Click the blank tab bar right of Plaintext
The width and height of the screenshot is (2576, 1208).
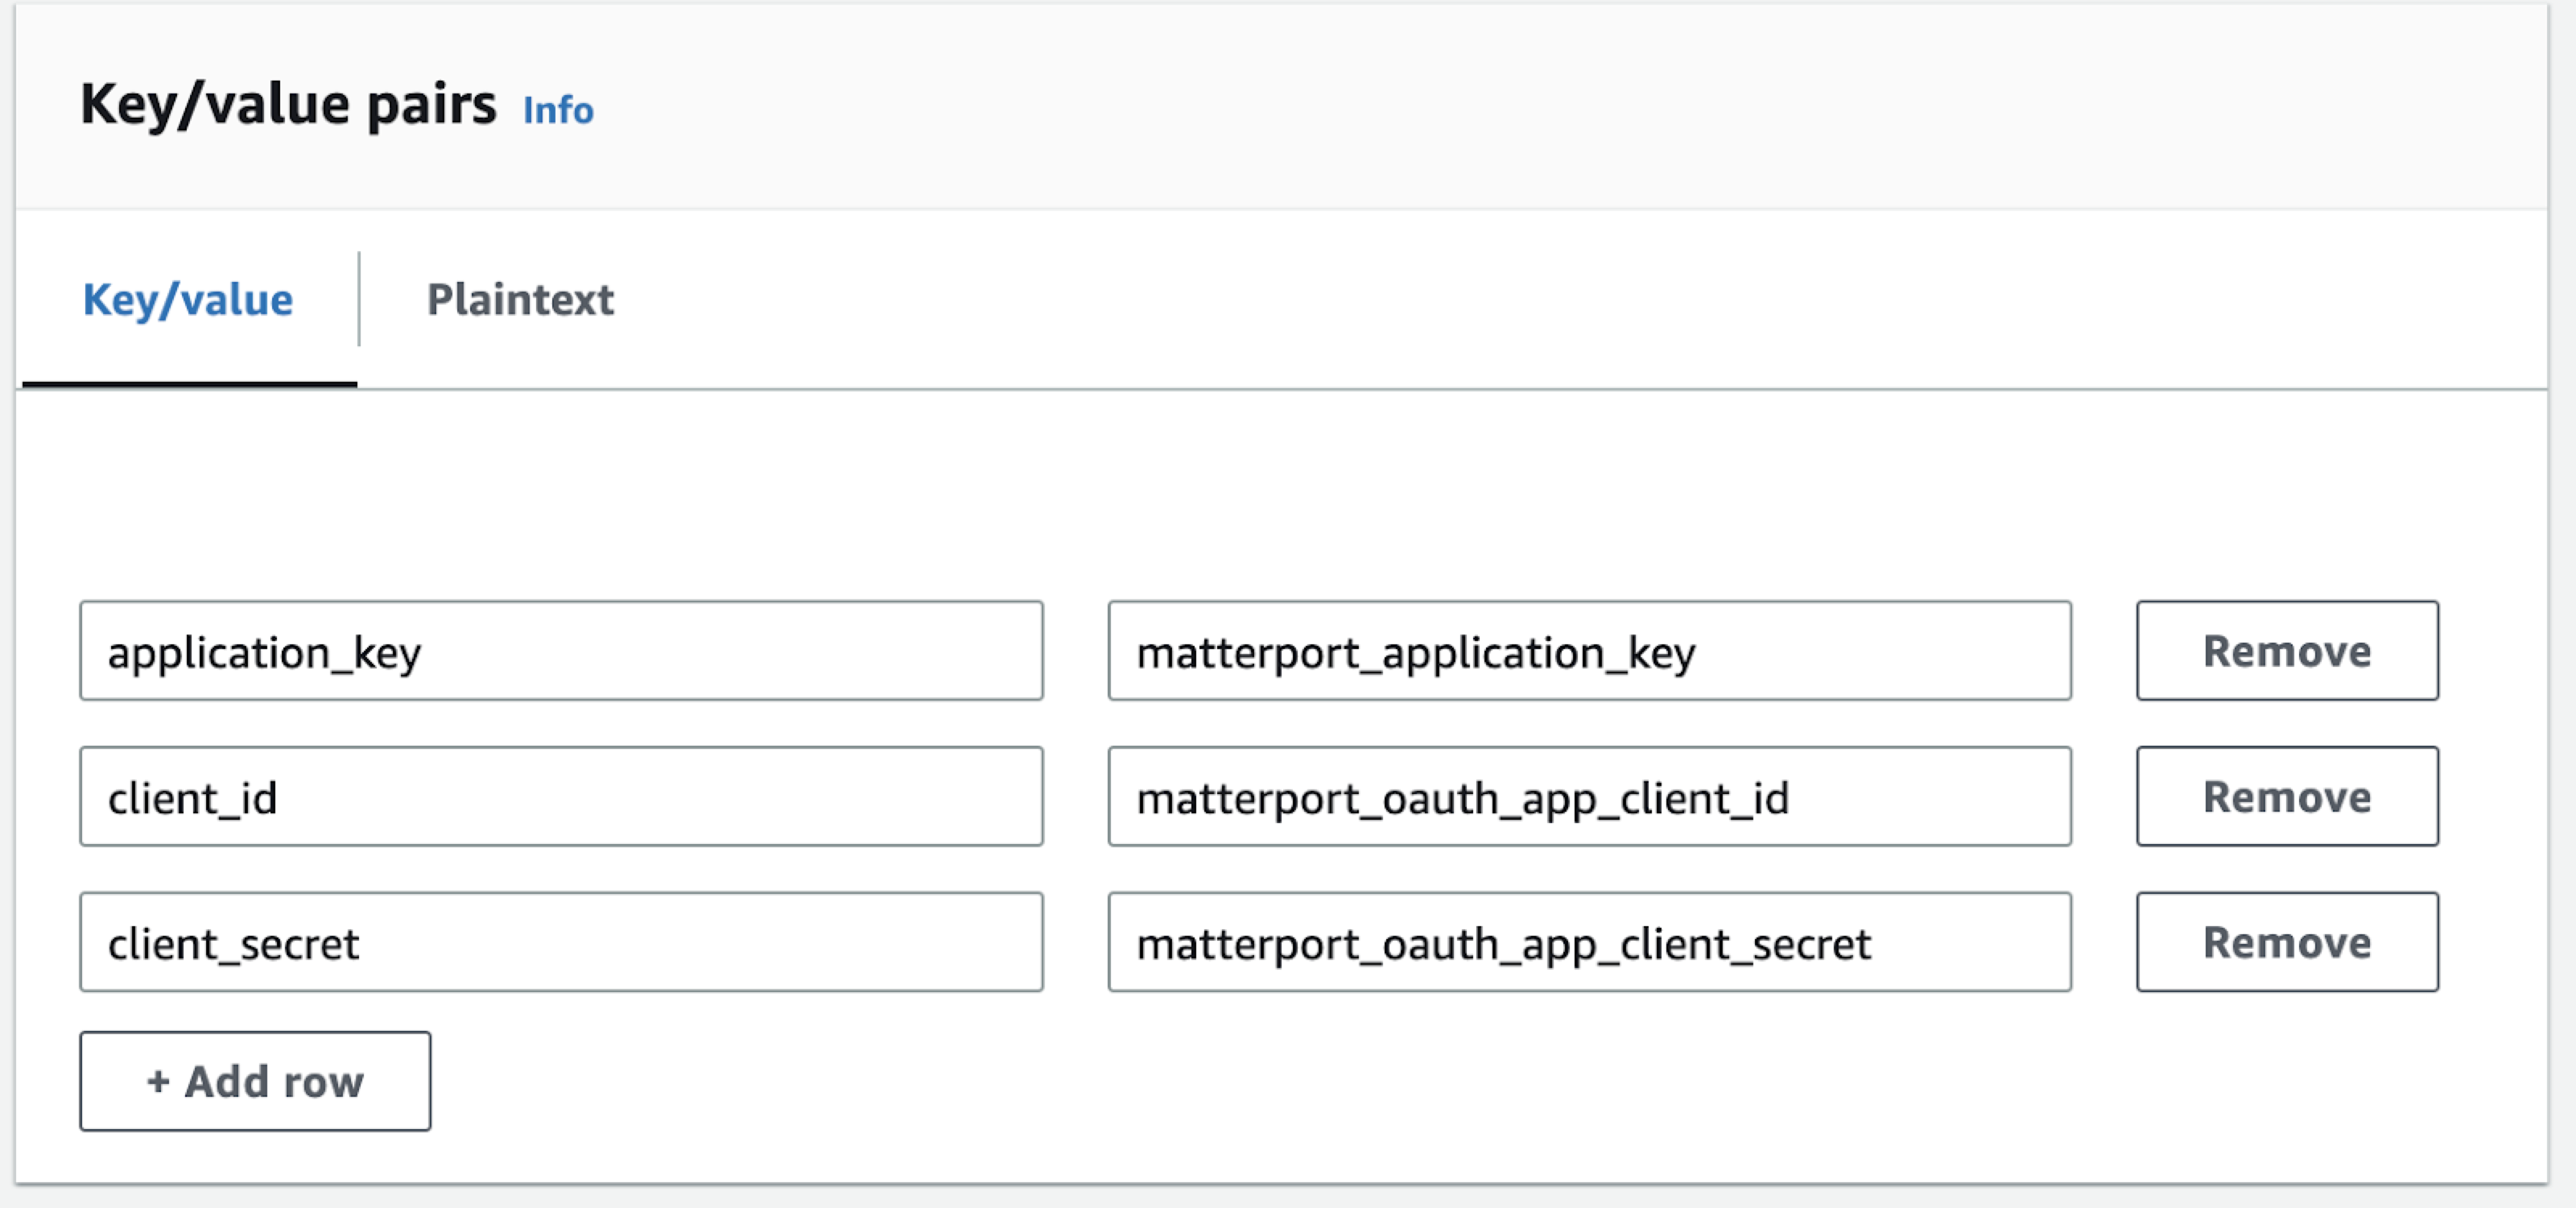[x=1500, y=300]
